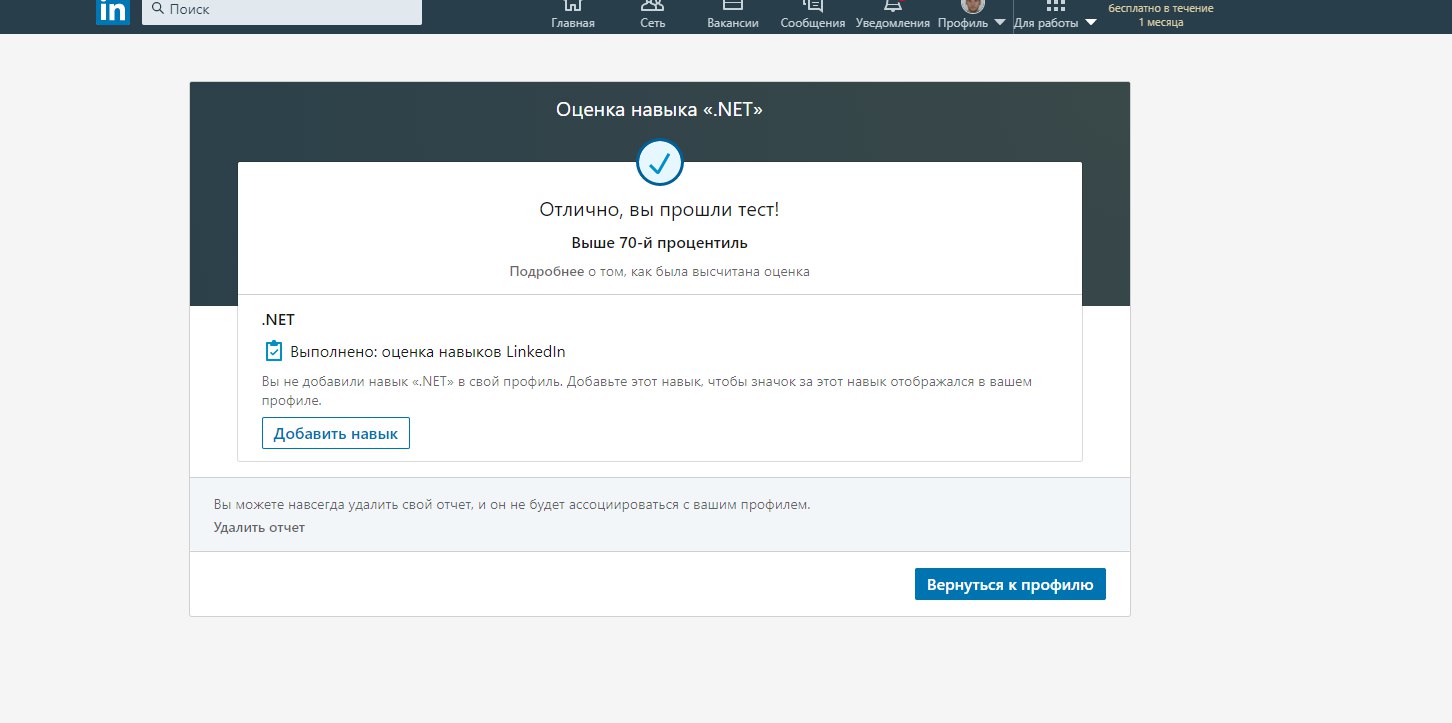Image resolution: width=1452 pixels, height=723 pixels.
Task: Click the Отлично, вы прошли тест! text
Action: [x=659, y=210]
